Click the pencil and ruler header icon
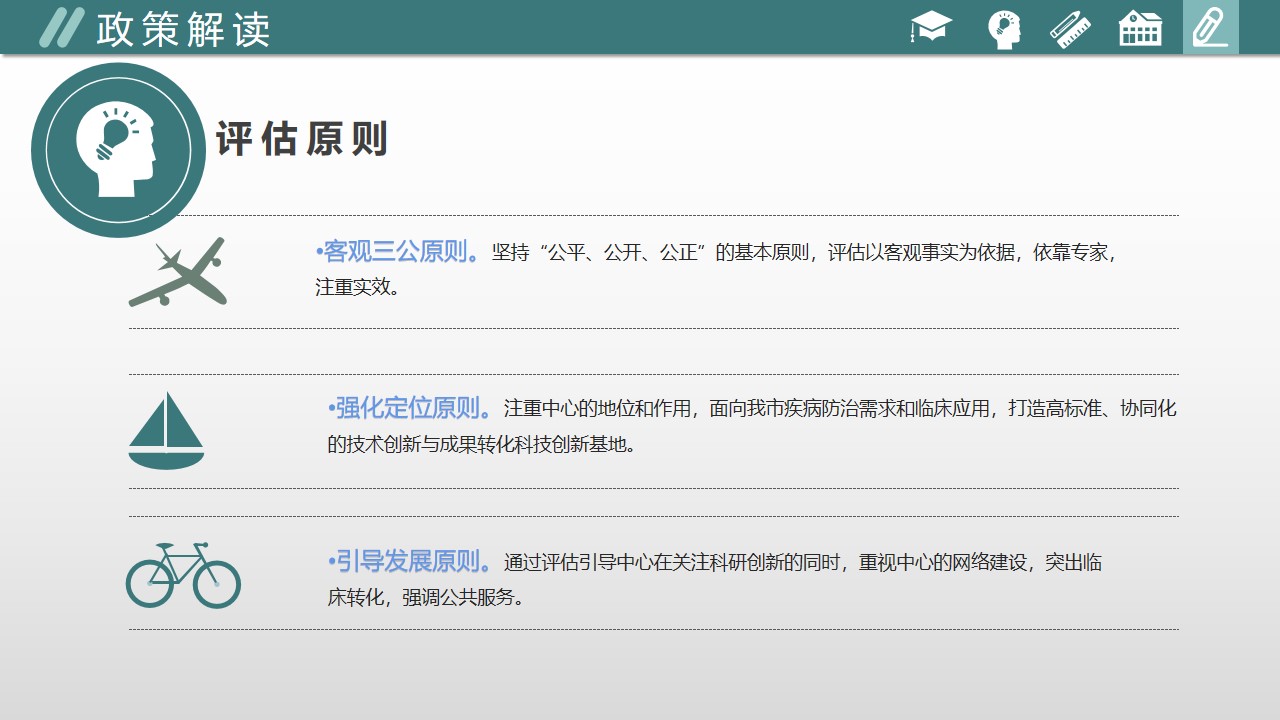 point(1070,28)
